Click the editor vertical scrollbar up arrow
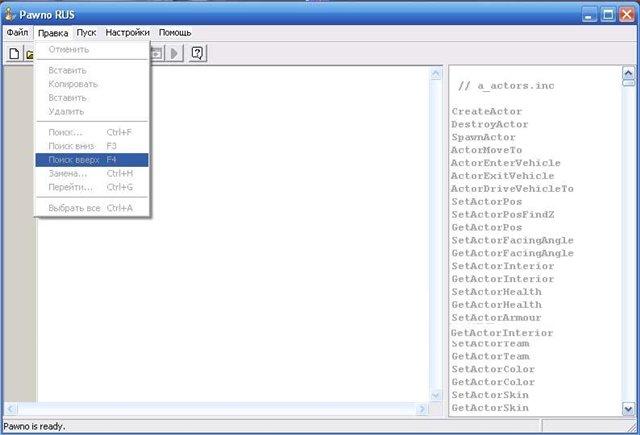 (436, 74)
